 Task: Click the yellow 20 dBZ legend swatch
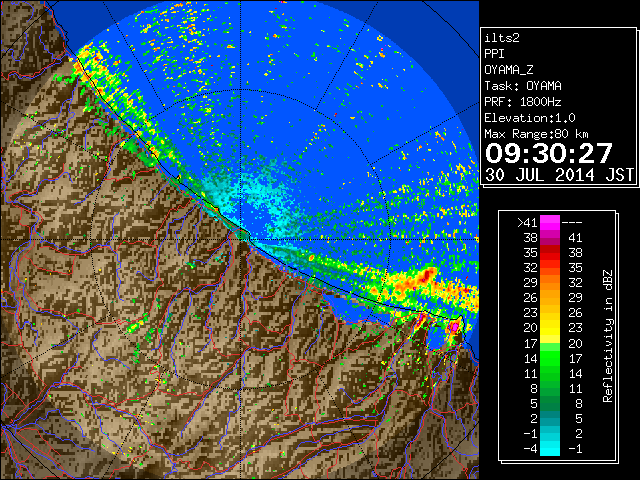pos(550,328)
